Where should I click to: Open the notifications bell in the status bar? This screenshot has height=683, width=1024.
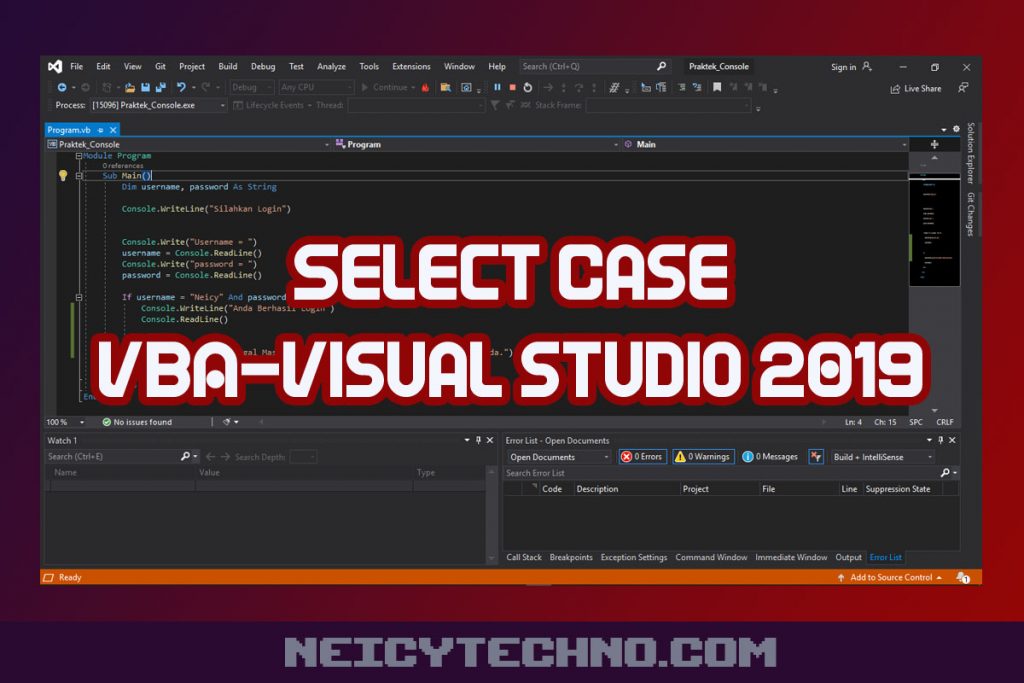pyautogui.click(x=961, y=577)
